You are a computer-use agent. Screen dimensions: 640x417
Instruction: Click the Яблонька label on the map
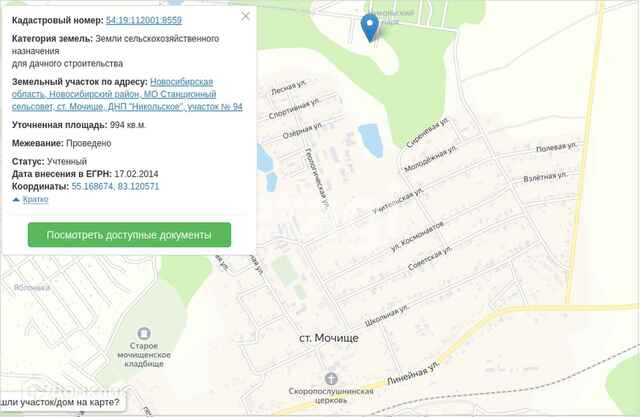(x=32, y=288)
